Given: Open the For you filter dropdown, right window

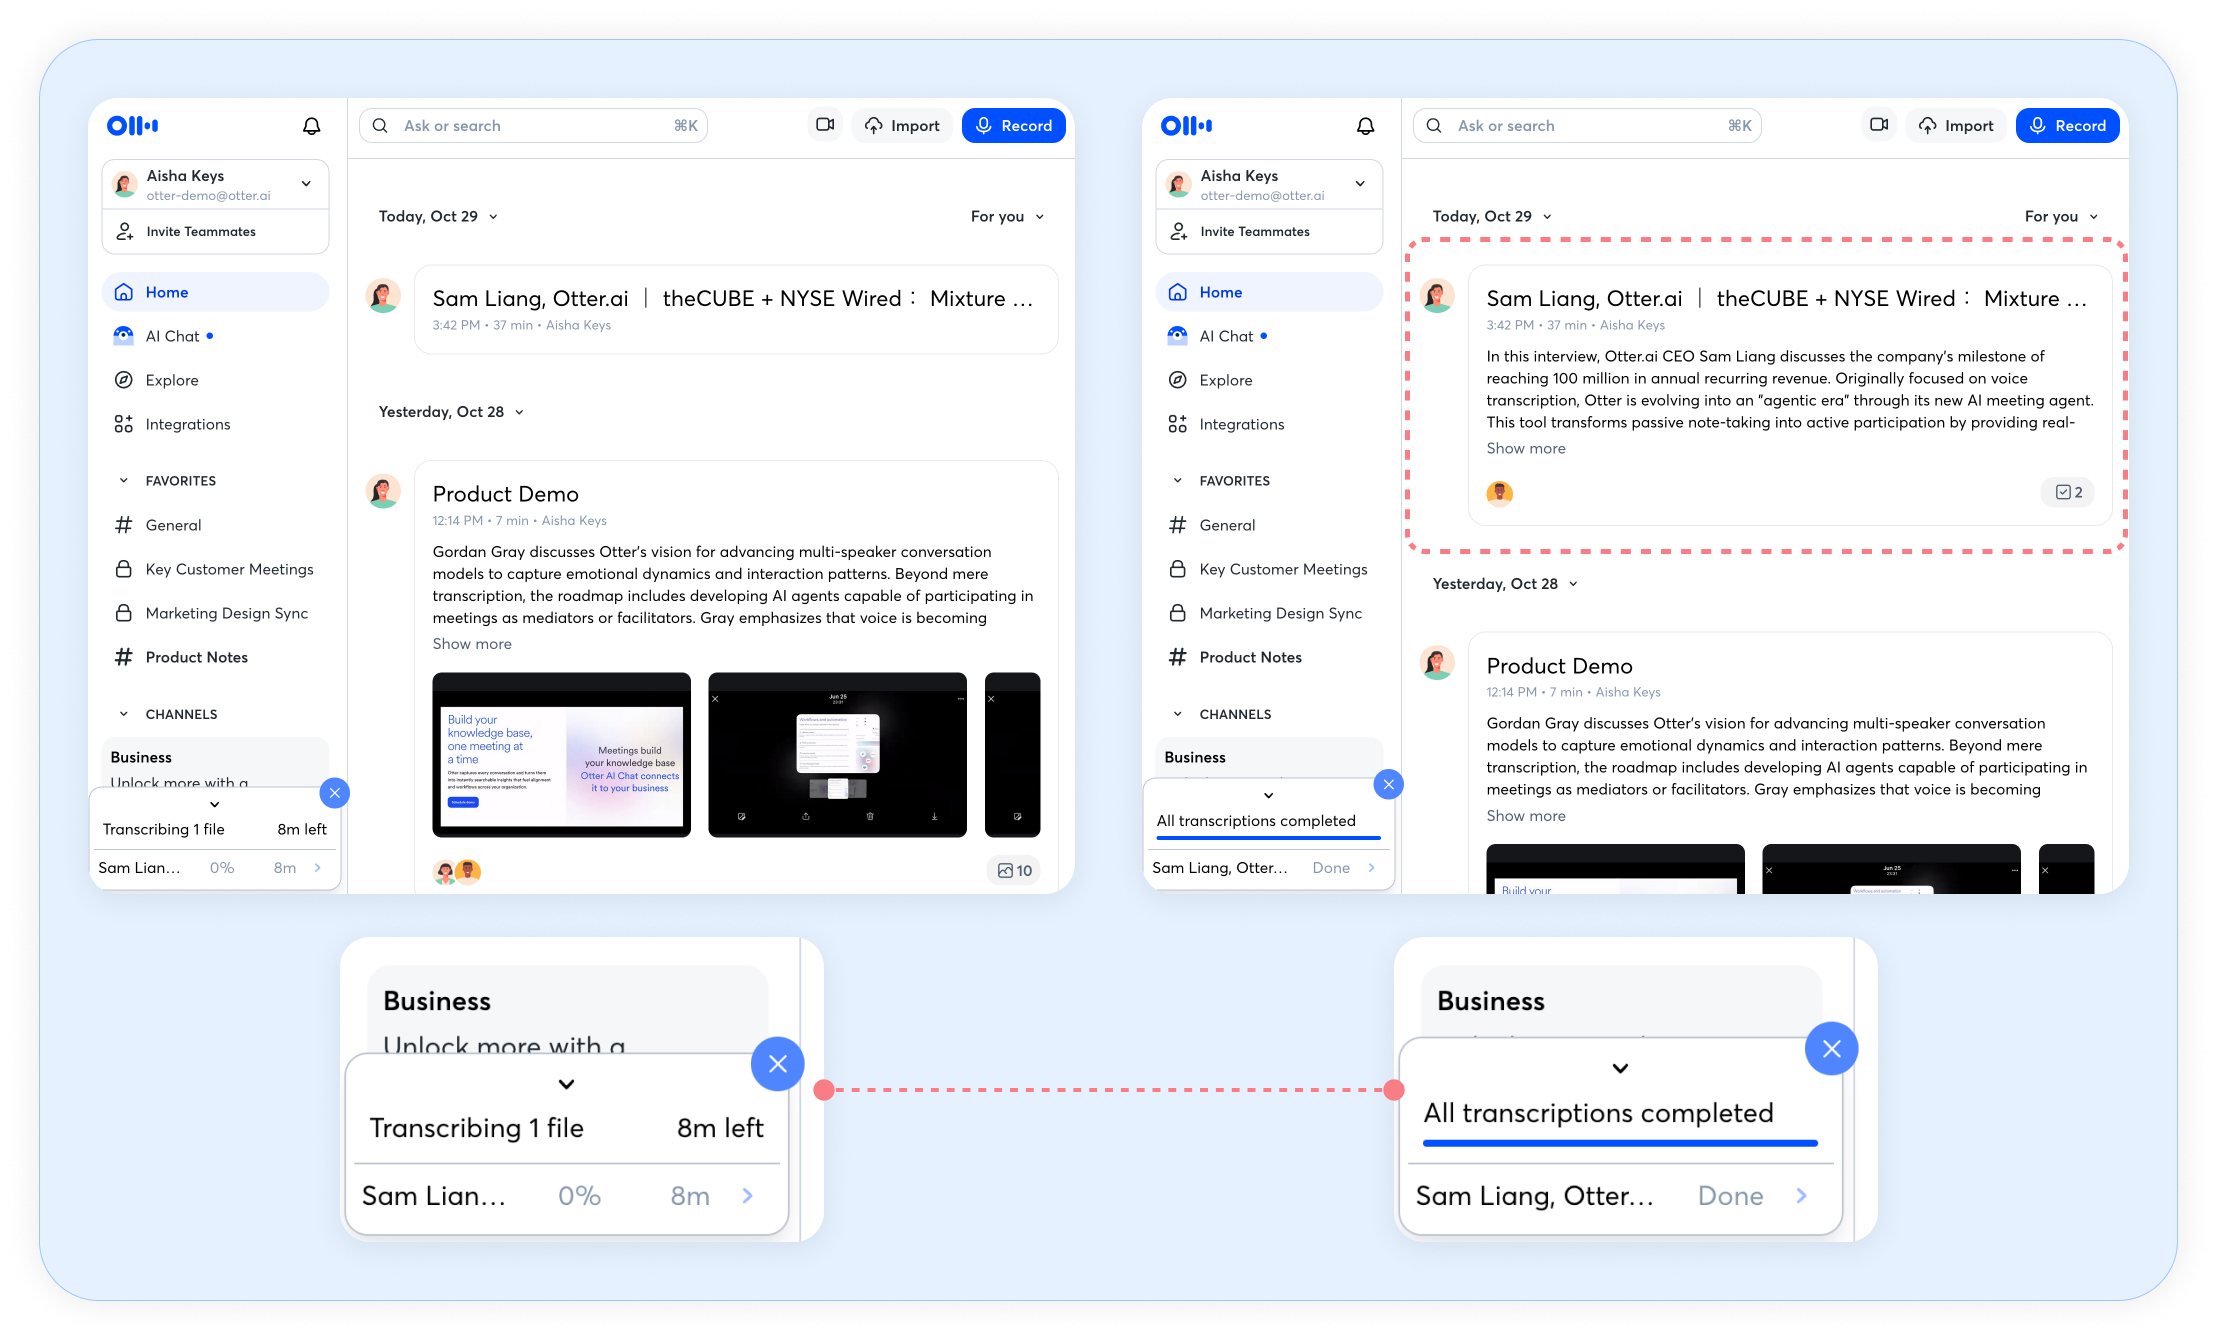Looking at the screenshot, I should coord(2062,216).
